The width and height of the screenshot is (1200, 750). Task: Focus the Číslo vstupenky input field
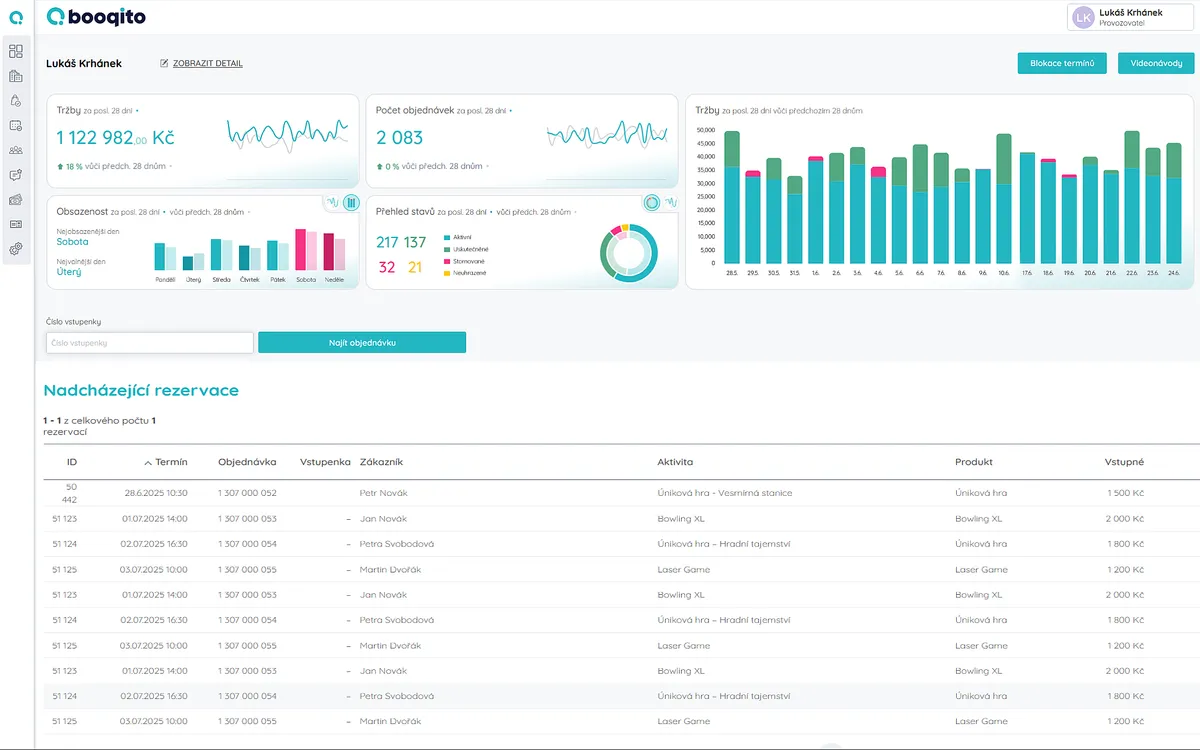coord(150,343)
